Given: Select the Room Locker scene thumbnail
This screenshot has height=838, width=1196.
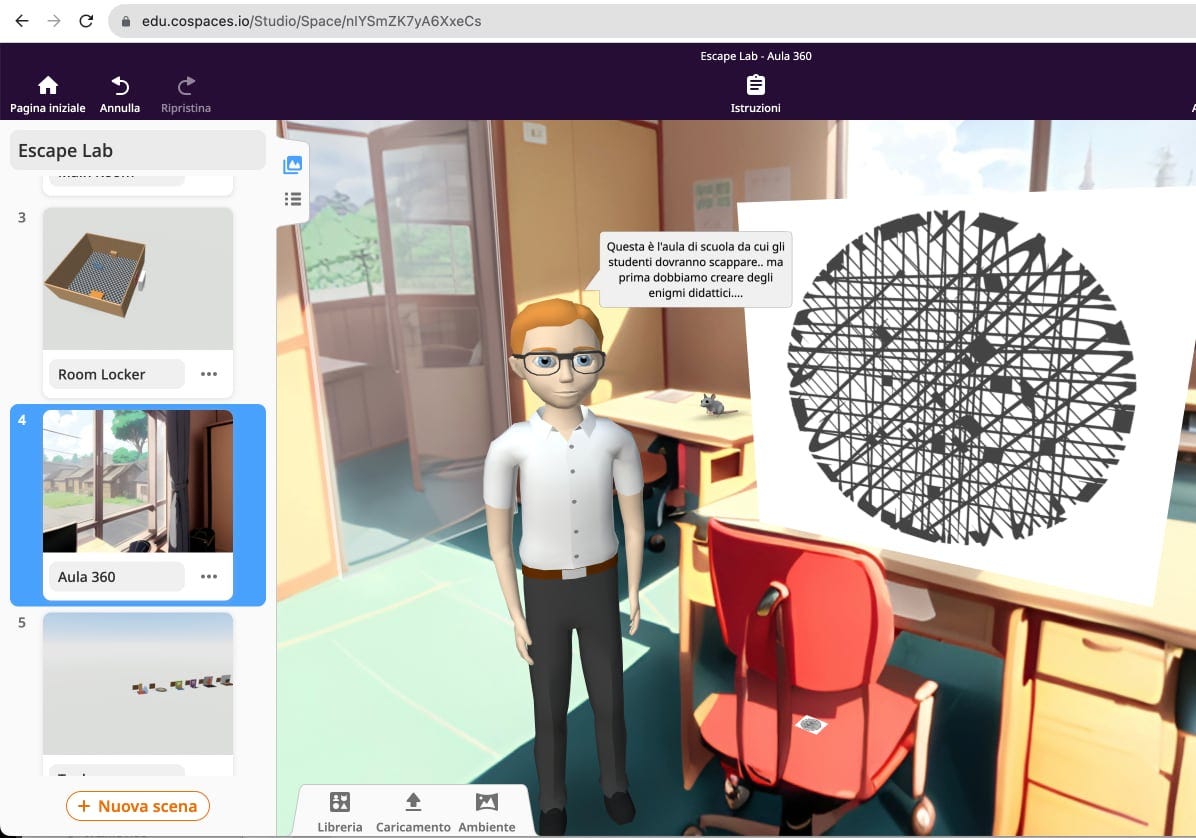Looking at the screenshot, I should pos(138,279).
